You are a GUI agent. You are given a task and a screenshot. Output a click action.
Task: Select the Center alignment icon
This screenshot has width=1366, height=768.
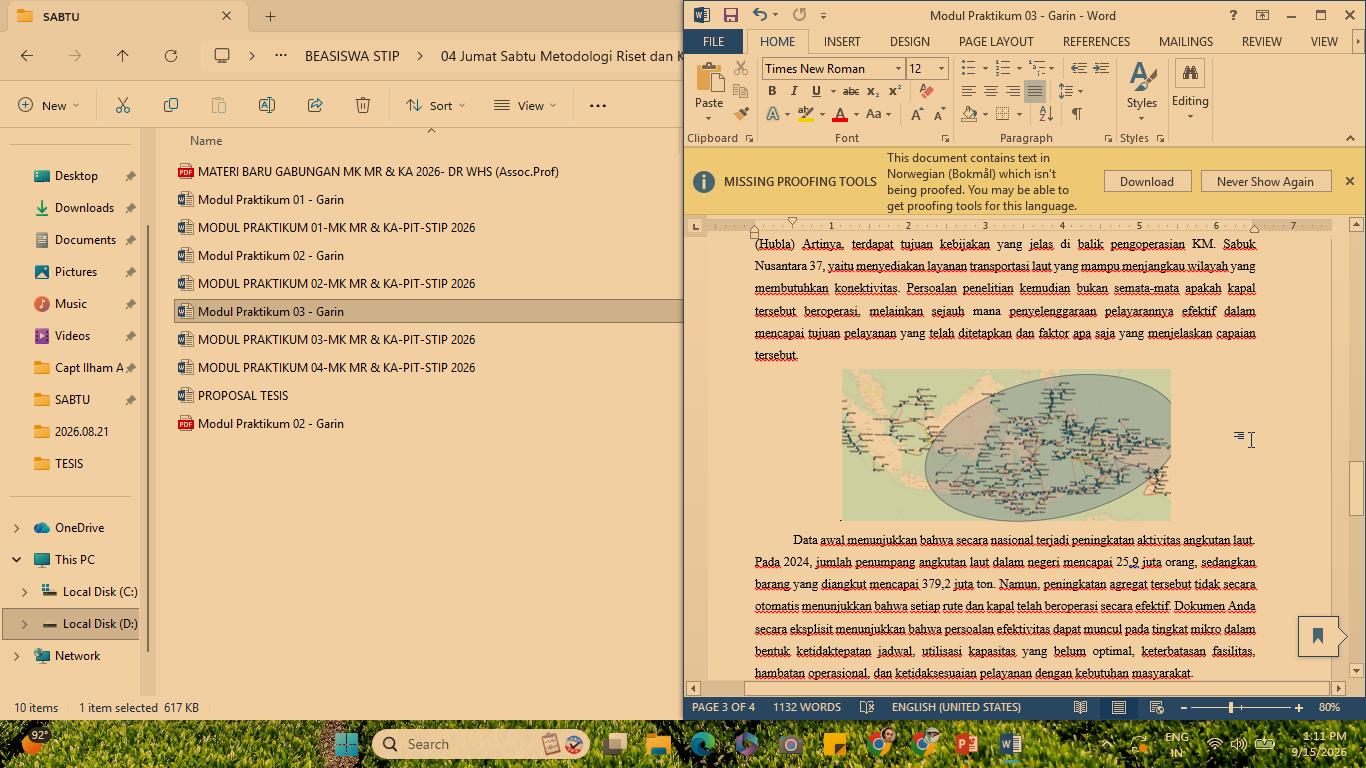[991, 91]
